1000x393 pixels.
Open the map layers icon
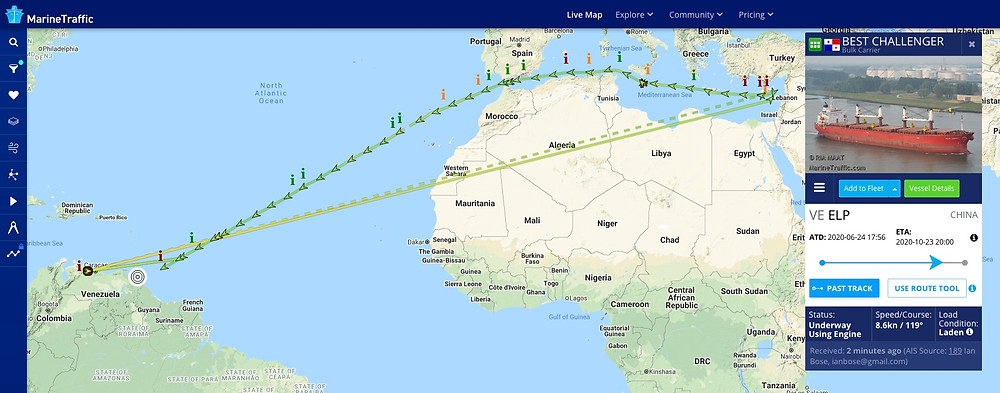(x=13, y=121)
